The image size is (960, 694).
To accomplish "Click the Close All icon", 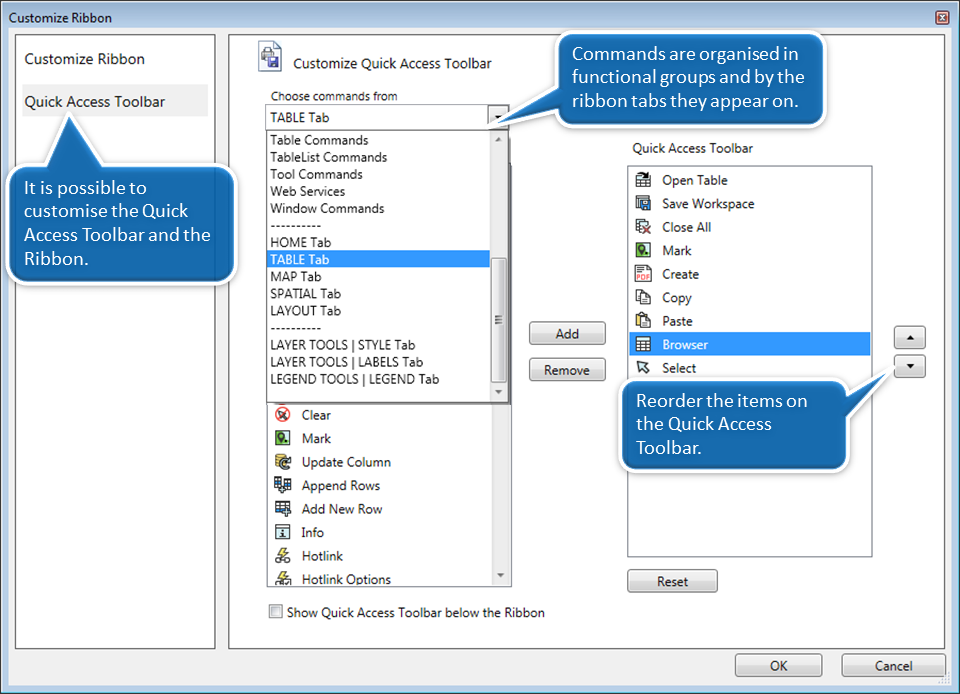I will pos(643,227).
